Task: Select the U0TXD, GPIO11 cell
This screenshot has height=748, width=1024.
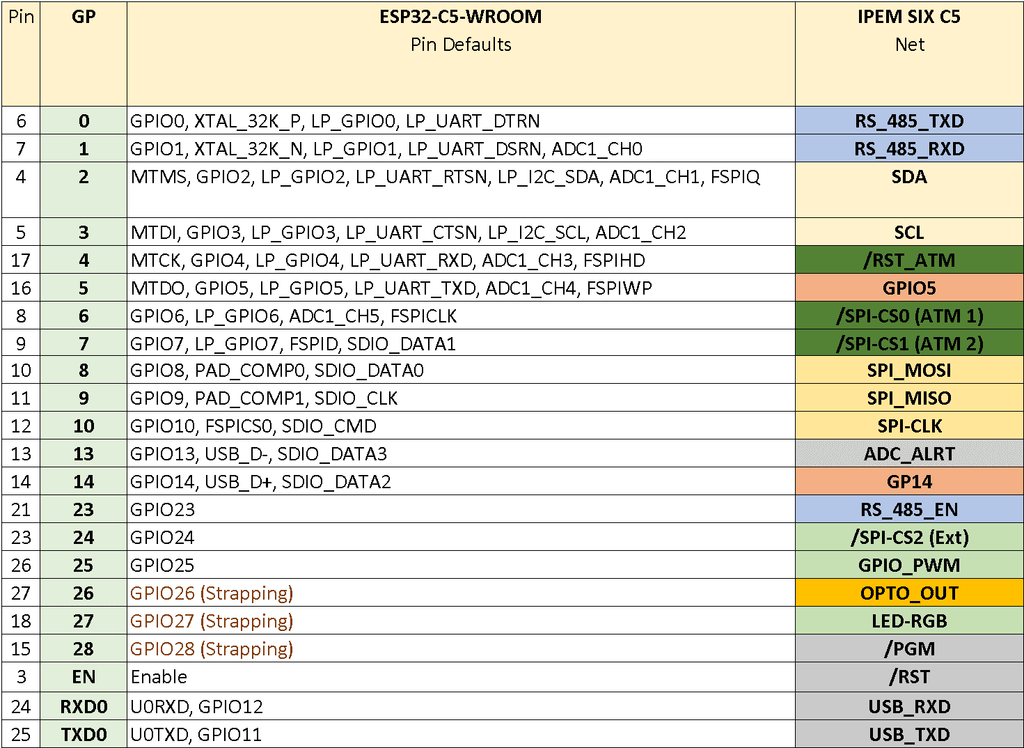Action: [461, 734]
